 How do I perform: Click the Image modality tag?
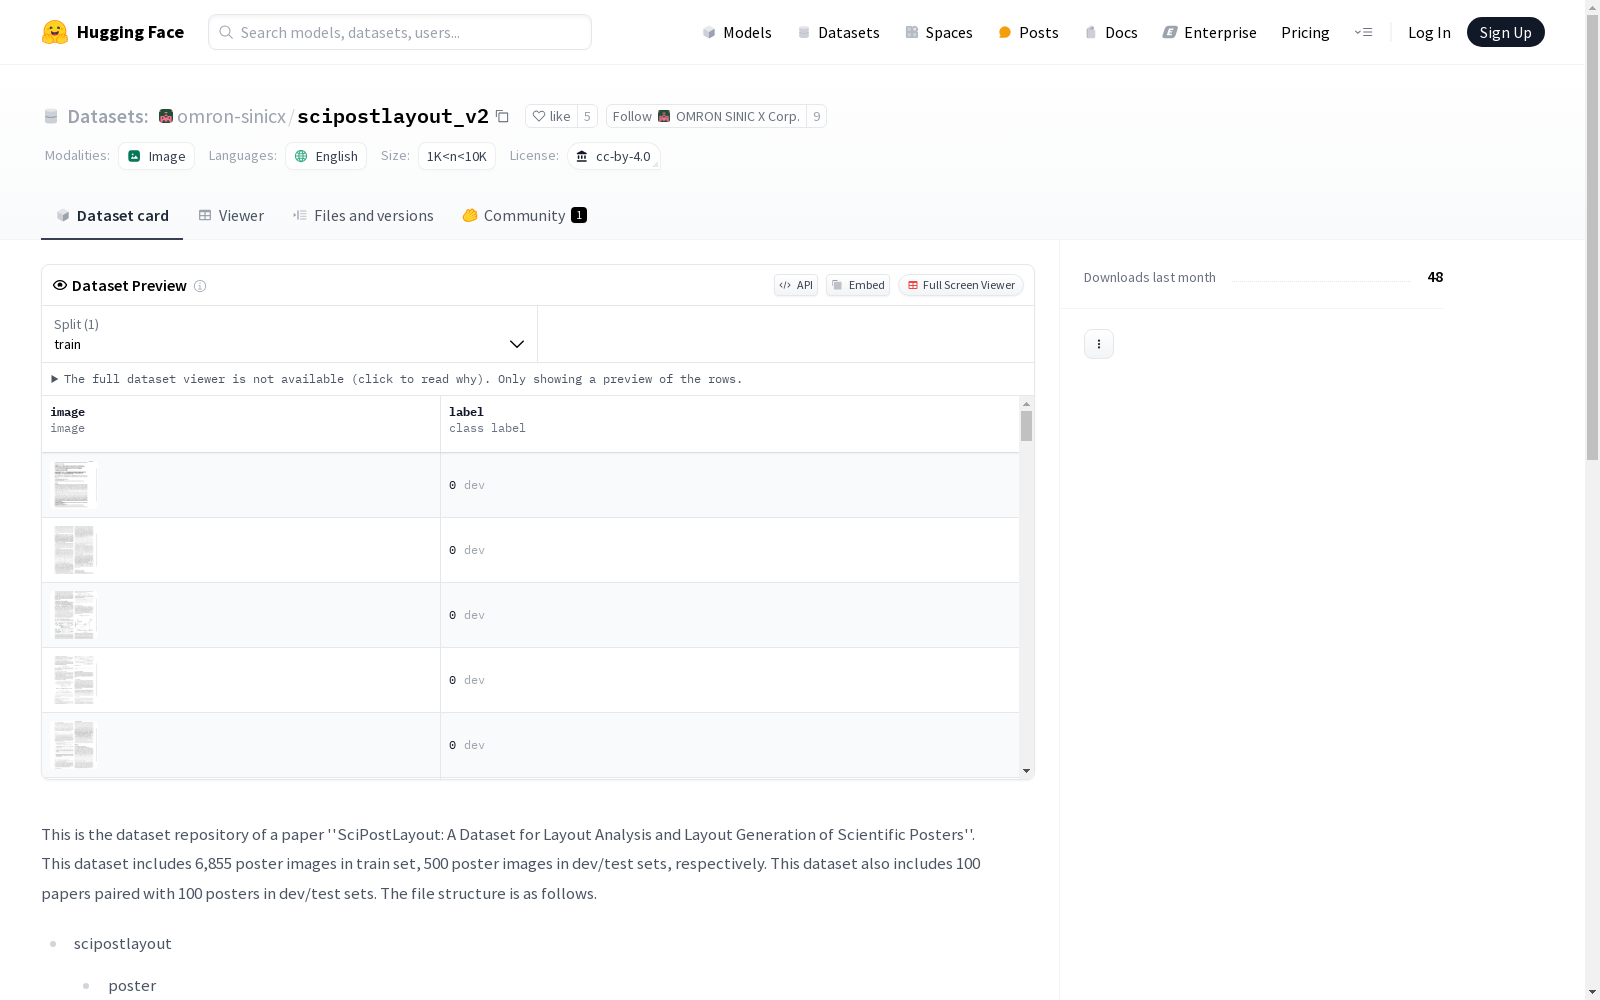coord(157,156)
